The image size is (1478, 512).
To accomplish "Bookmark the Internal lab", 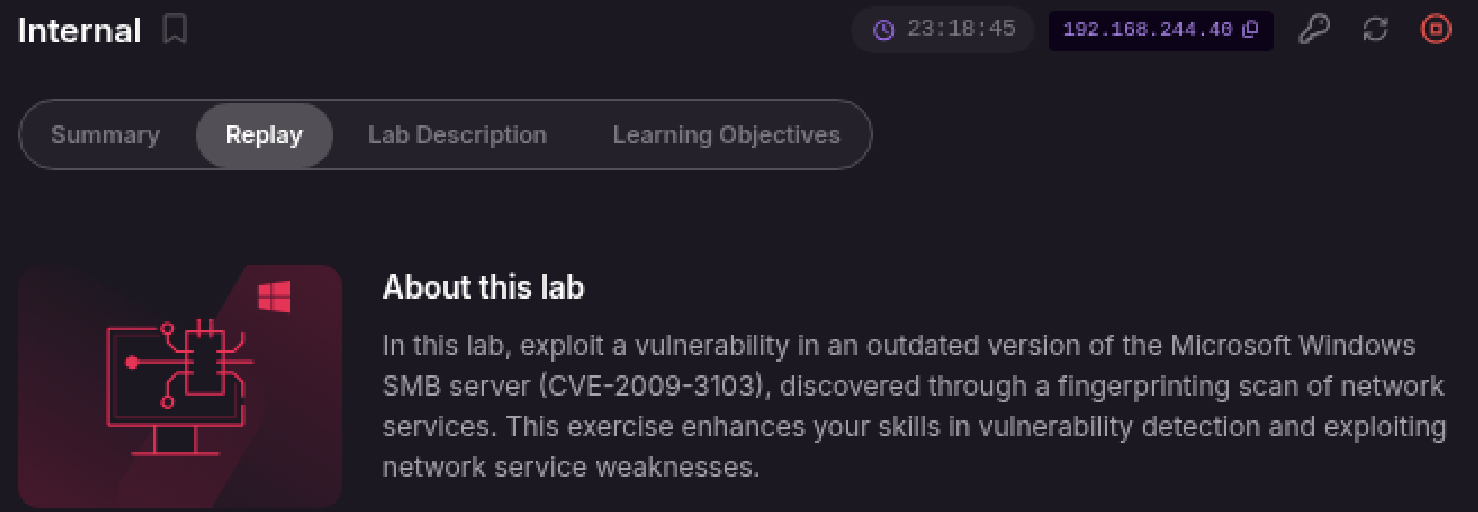I will tap(175, 31).
